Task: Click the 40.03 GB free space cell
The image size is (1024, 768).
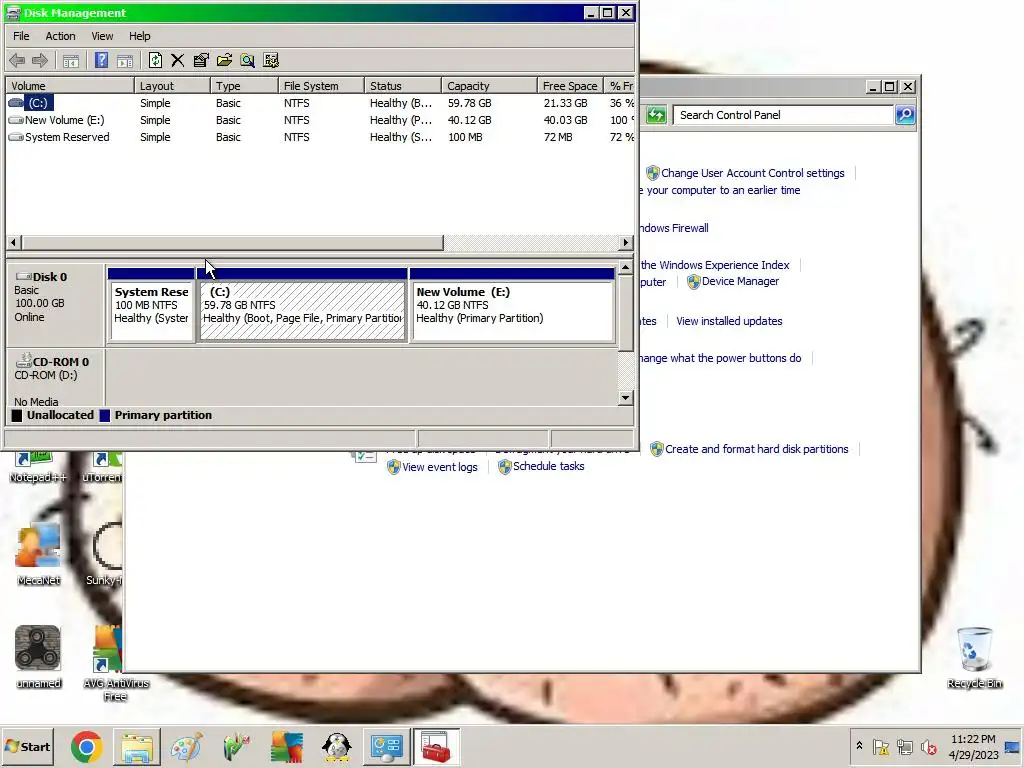Action: (566, 120)
